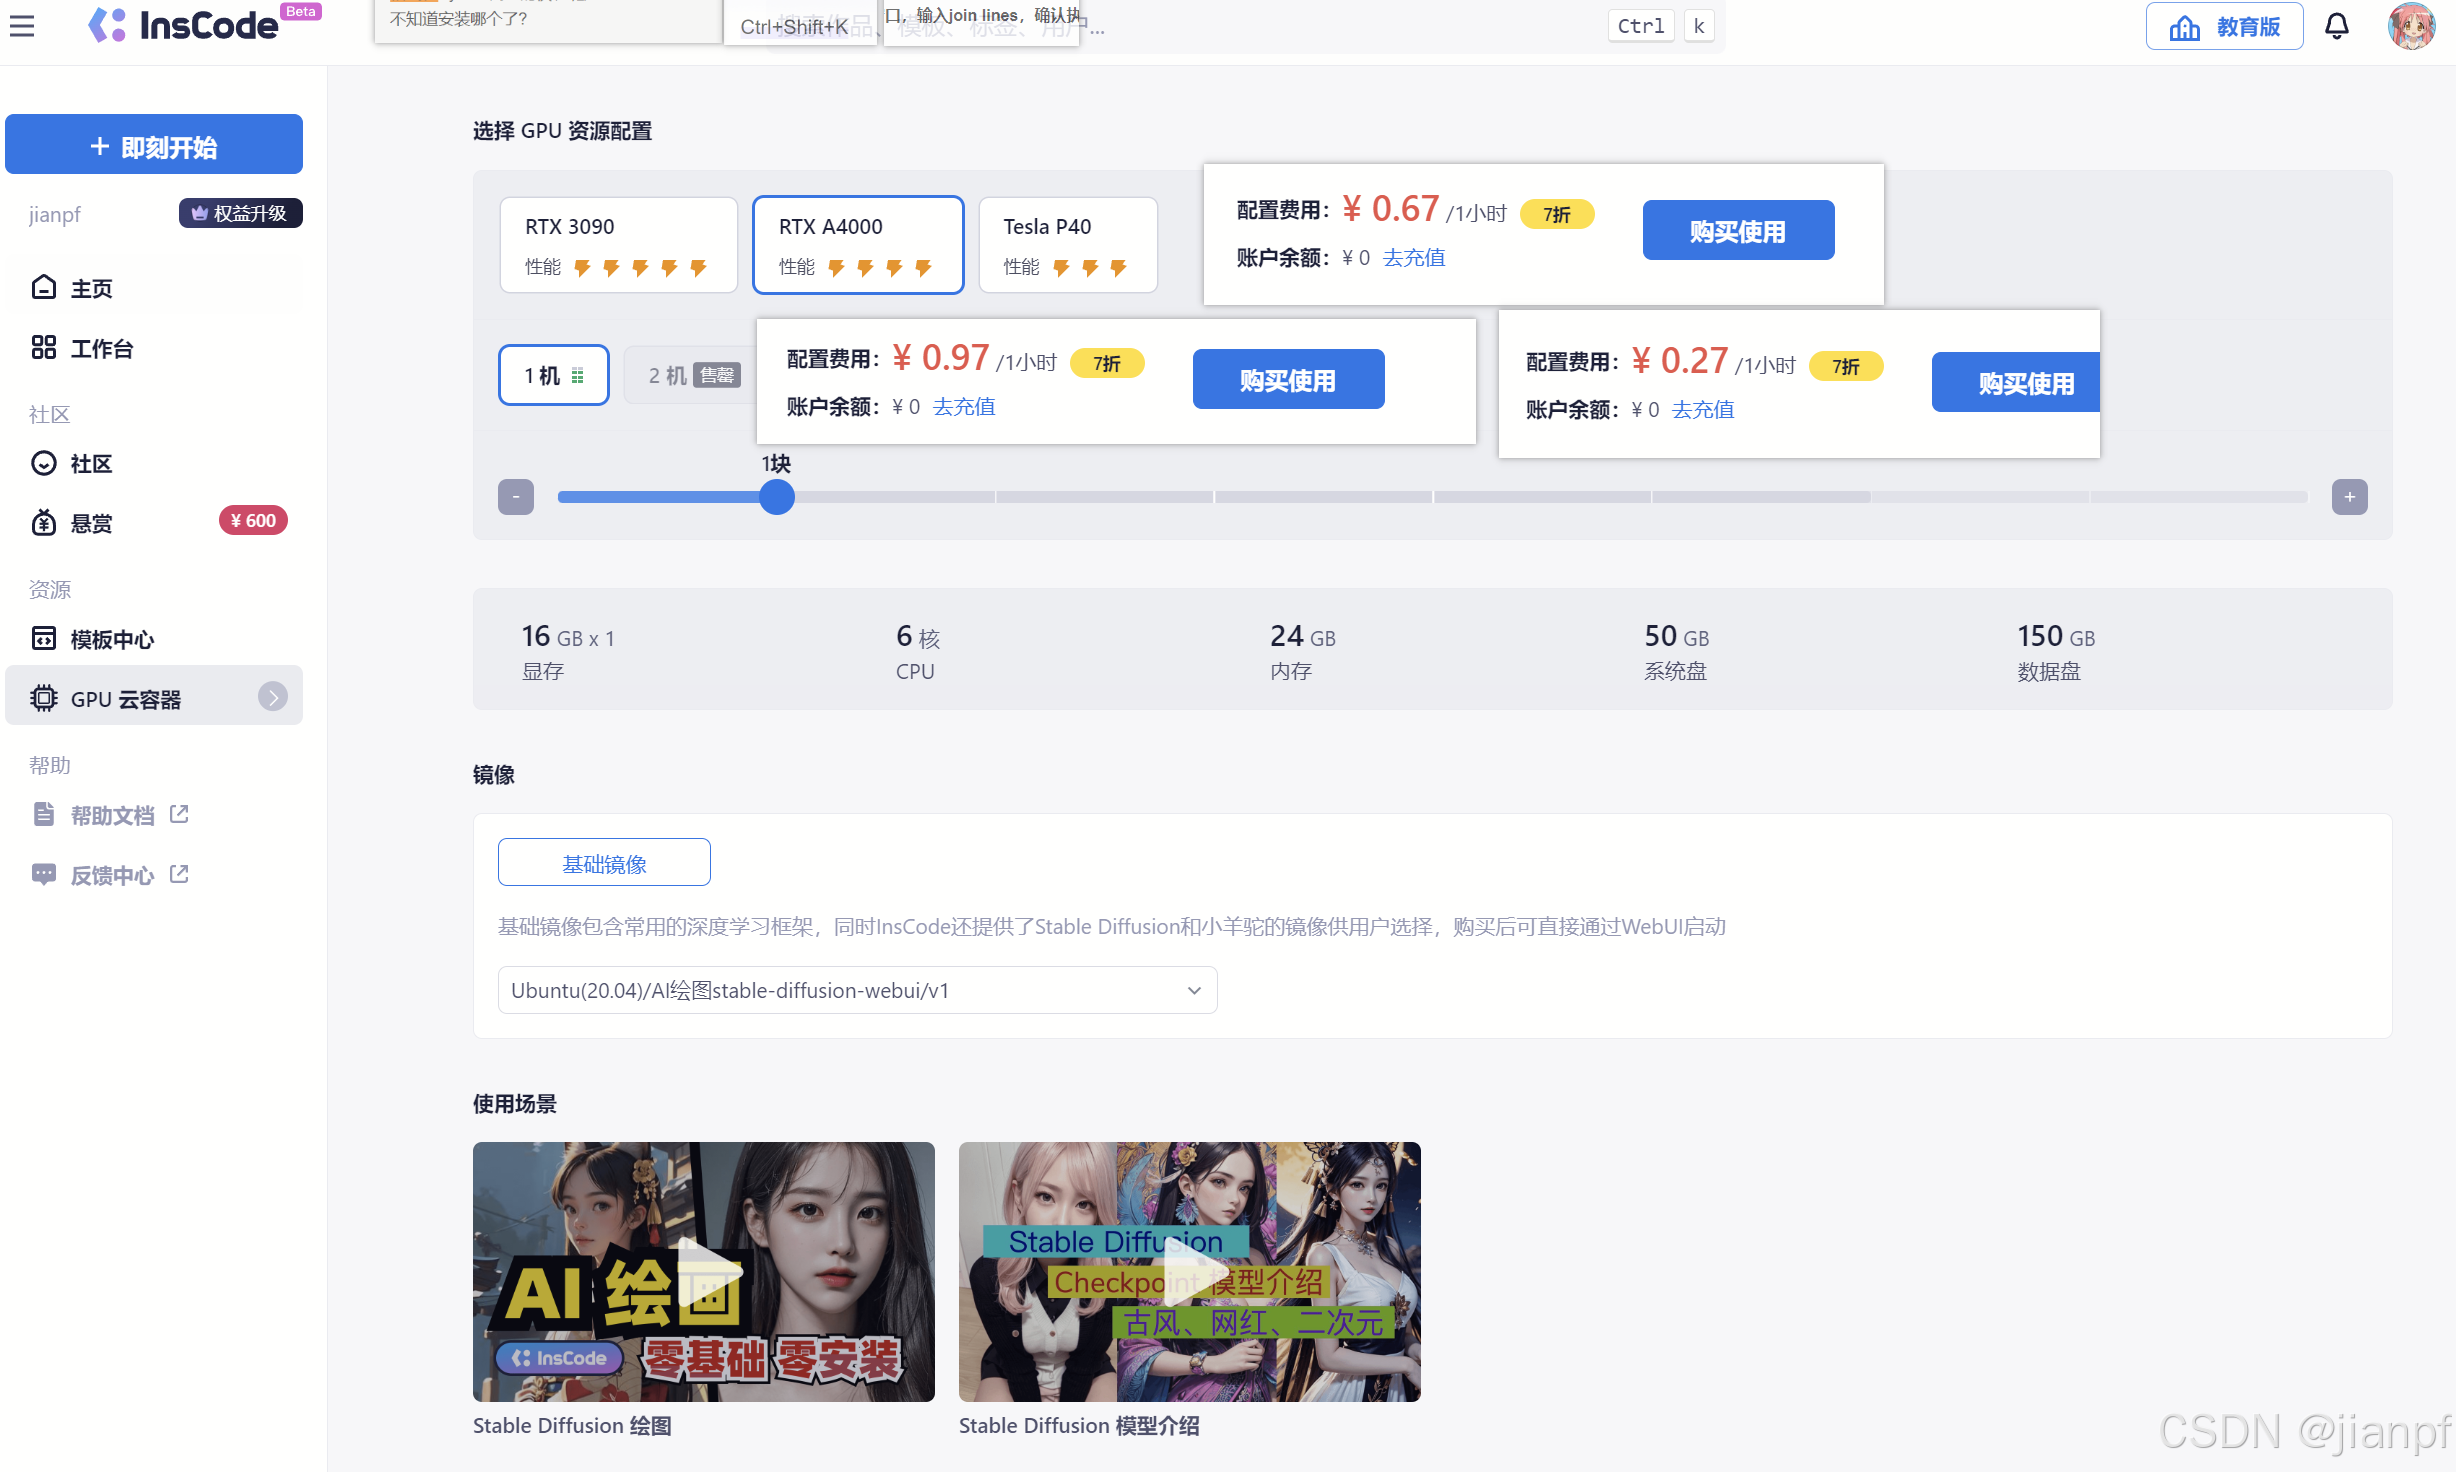The width and height of the screenshot is (2456, 1472).
Task: Select the Tesla P40 GPU option
Action: point(1067,245)
